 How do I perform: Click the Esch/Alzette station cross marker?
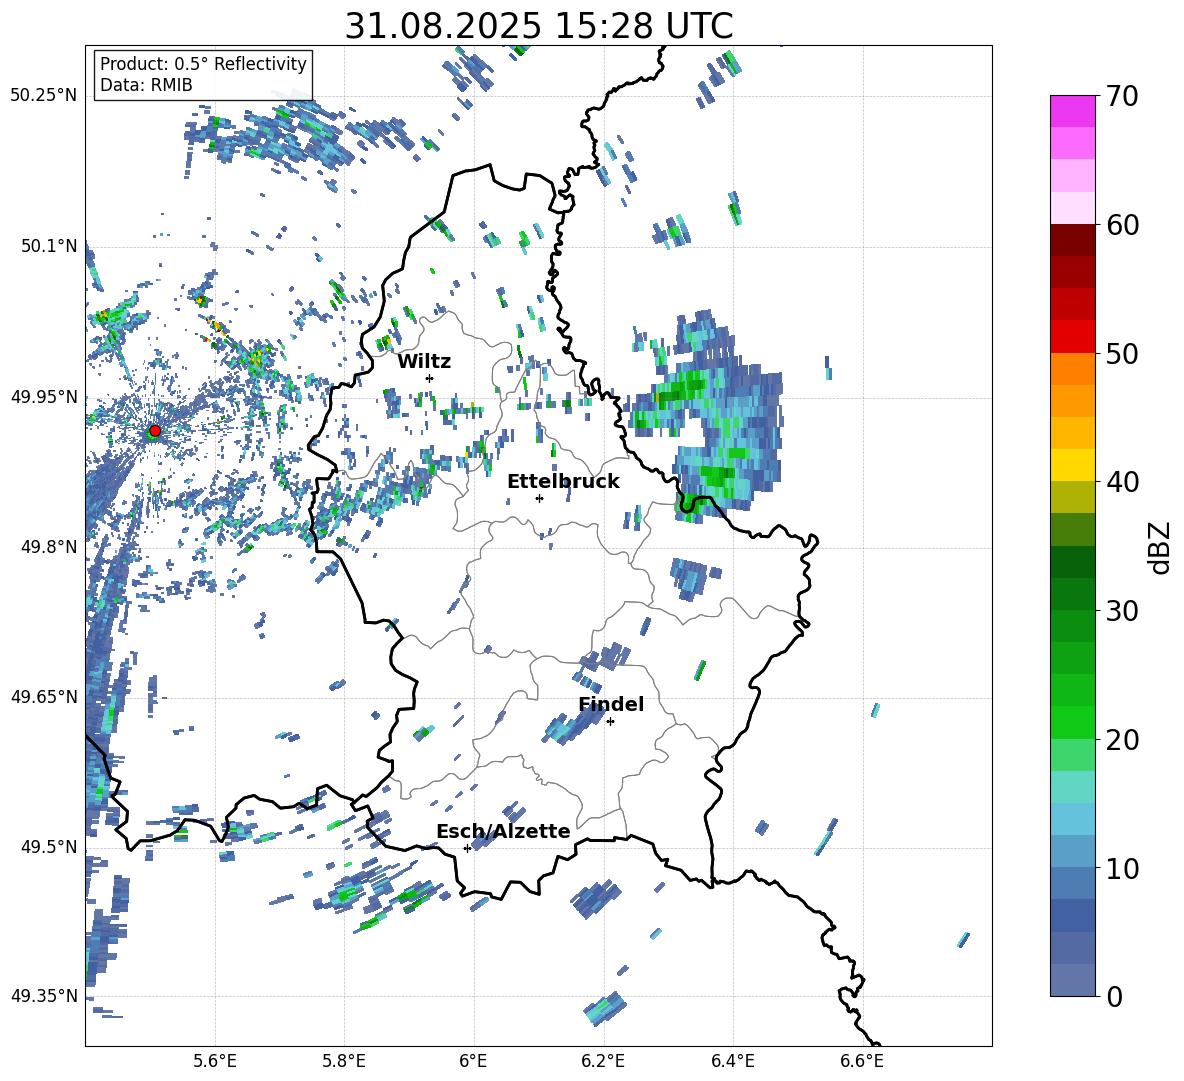click(x=467, y=848)
